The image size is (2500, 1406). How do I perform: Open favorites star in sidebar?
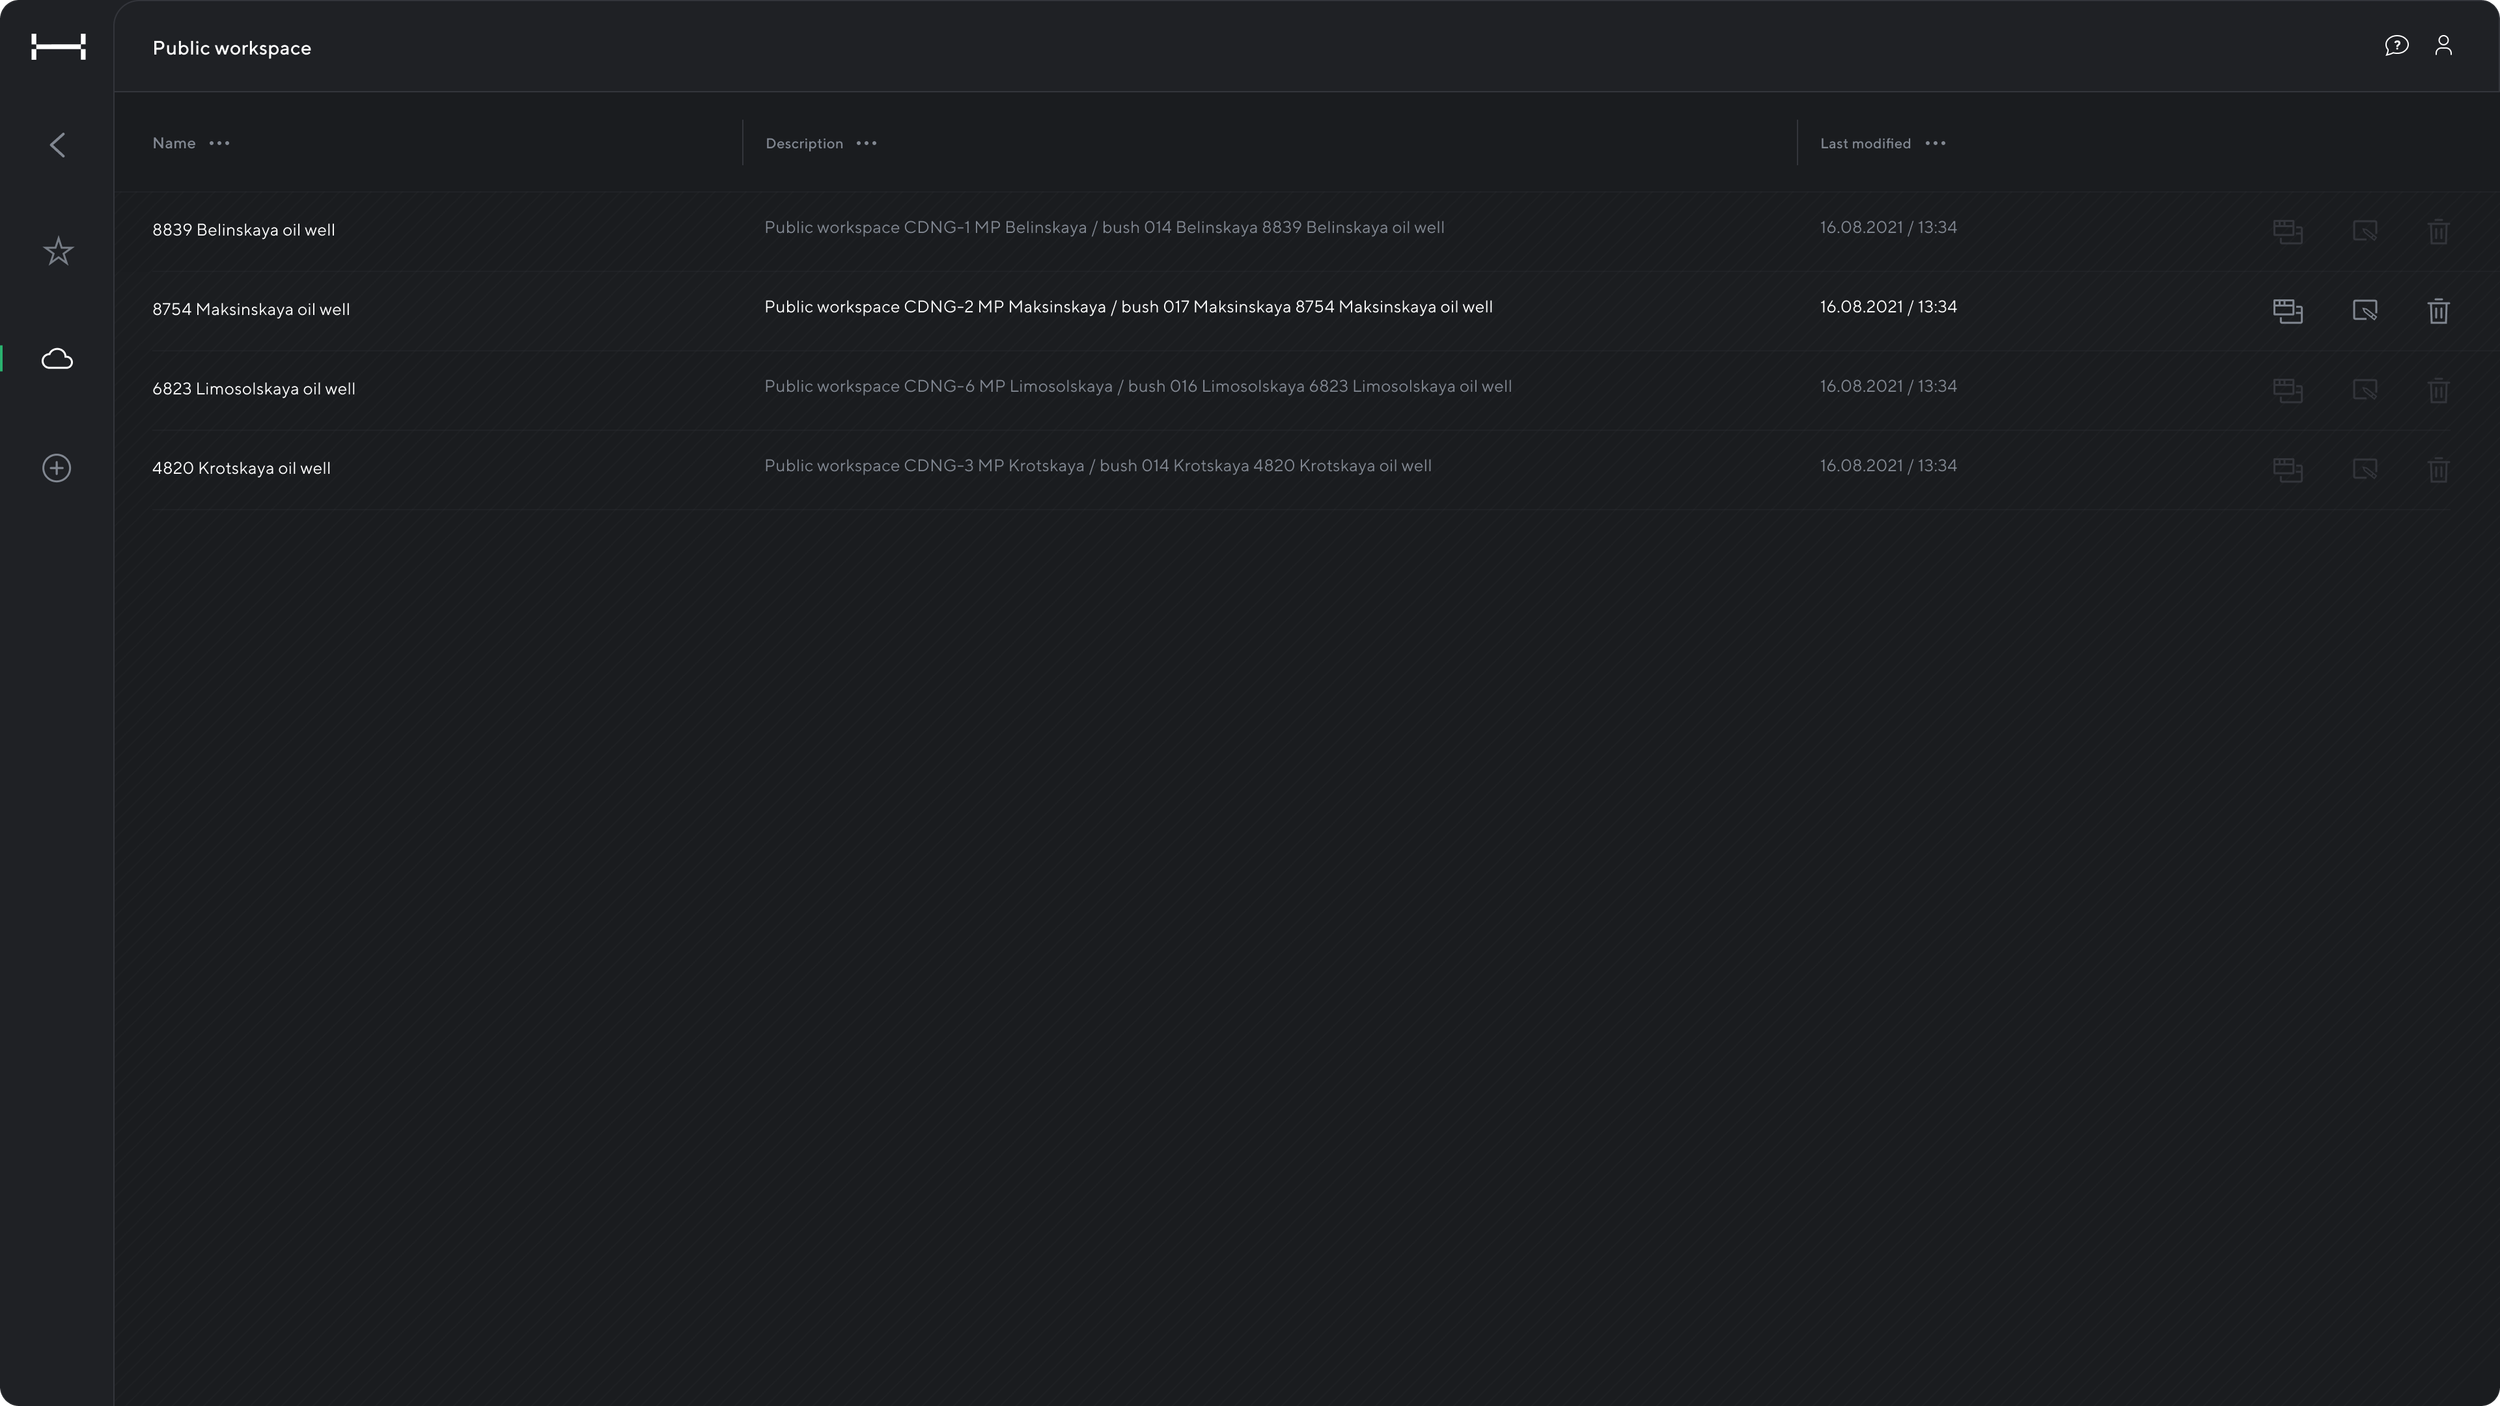(x=58, y=251)
